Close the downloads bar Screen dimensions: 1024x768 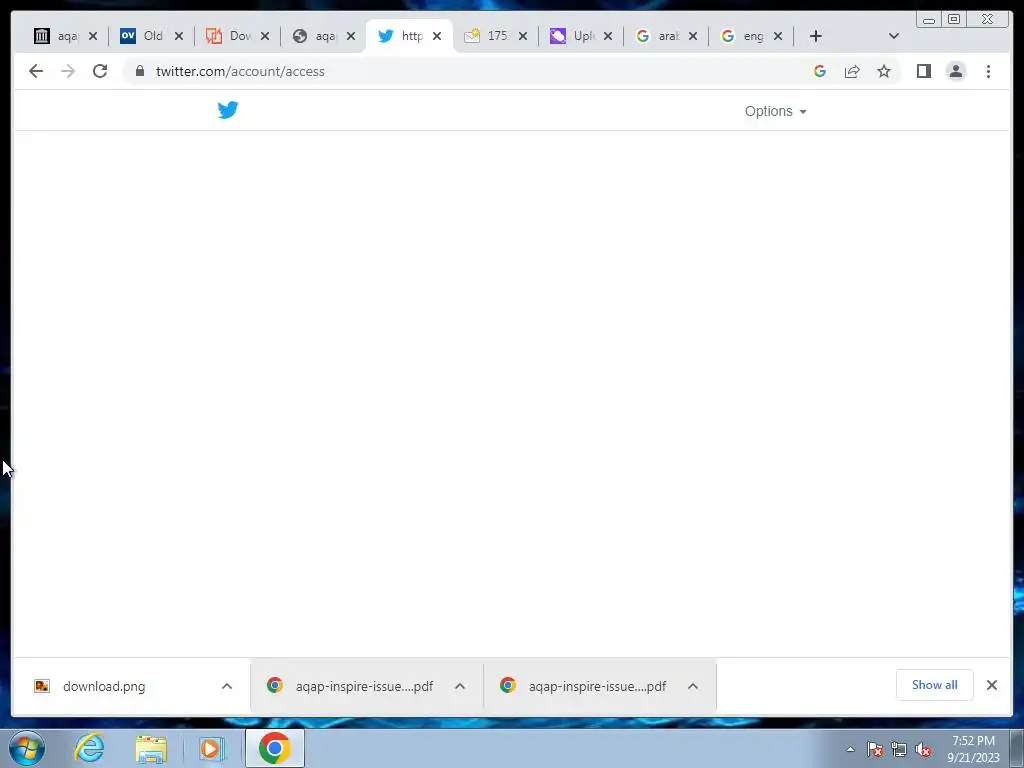(992, 685)
